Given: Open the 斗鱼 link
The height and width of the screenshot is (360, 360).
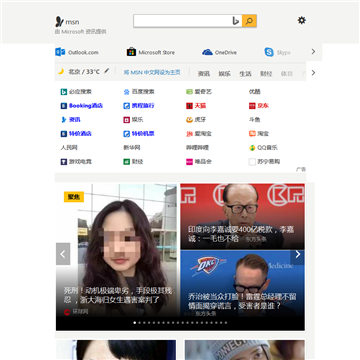Looking at the screenshot, I should tap(255, 120).
